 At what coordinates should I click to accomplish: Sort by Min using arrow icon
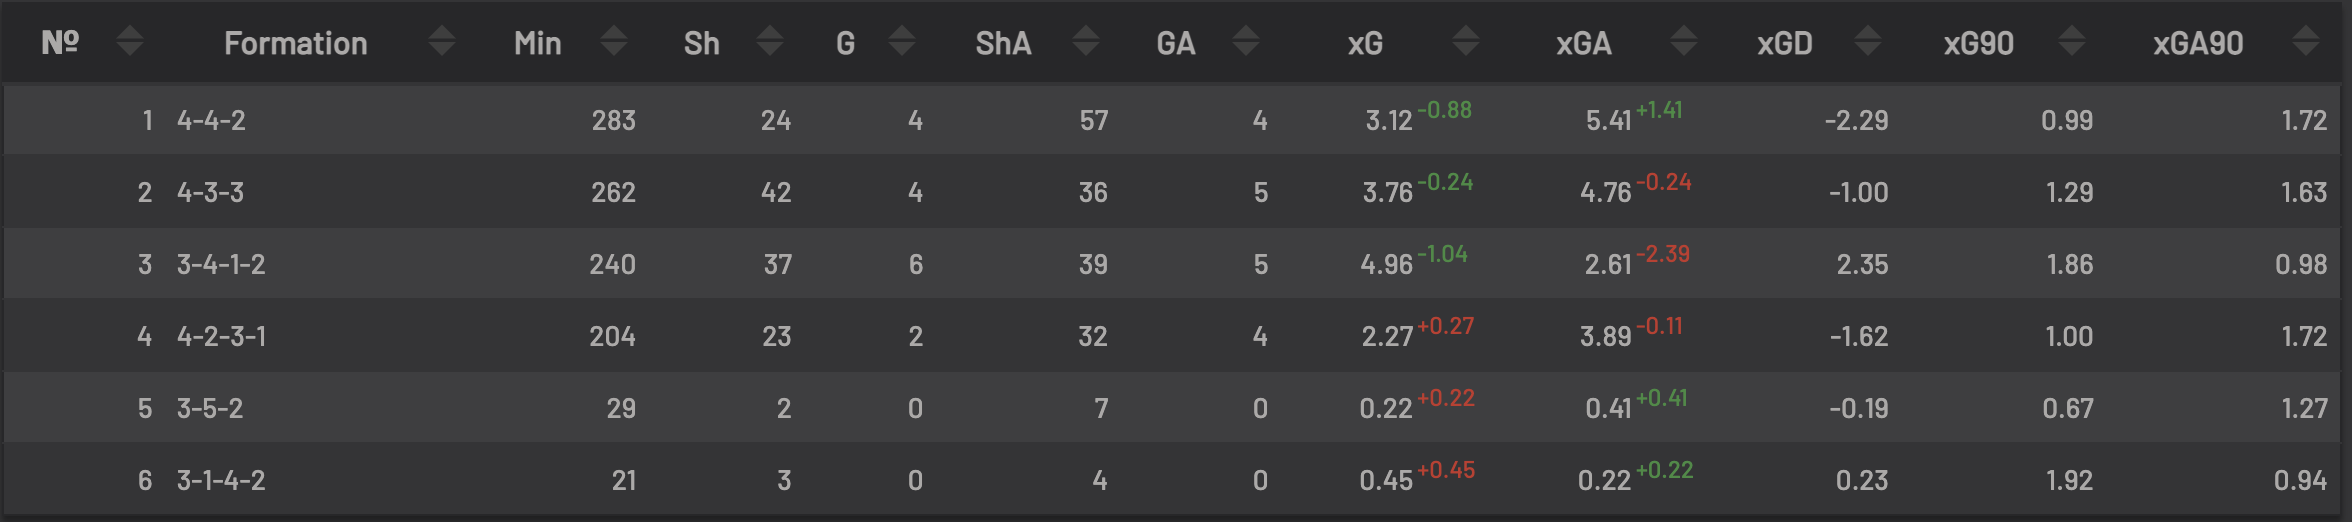(x=614, y=42)
